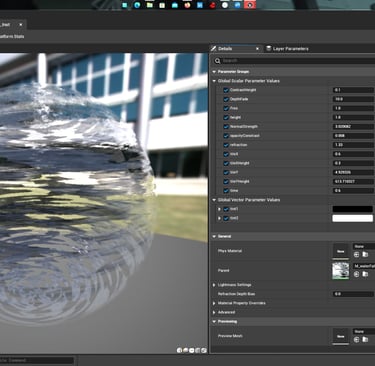
Task: Click the DepthFade value field 10.0
Action: (x=353, y=99)
